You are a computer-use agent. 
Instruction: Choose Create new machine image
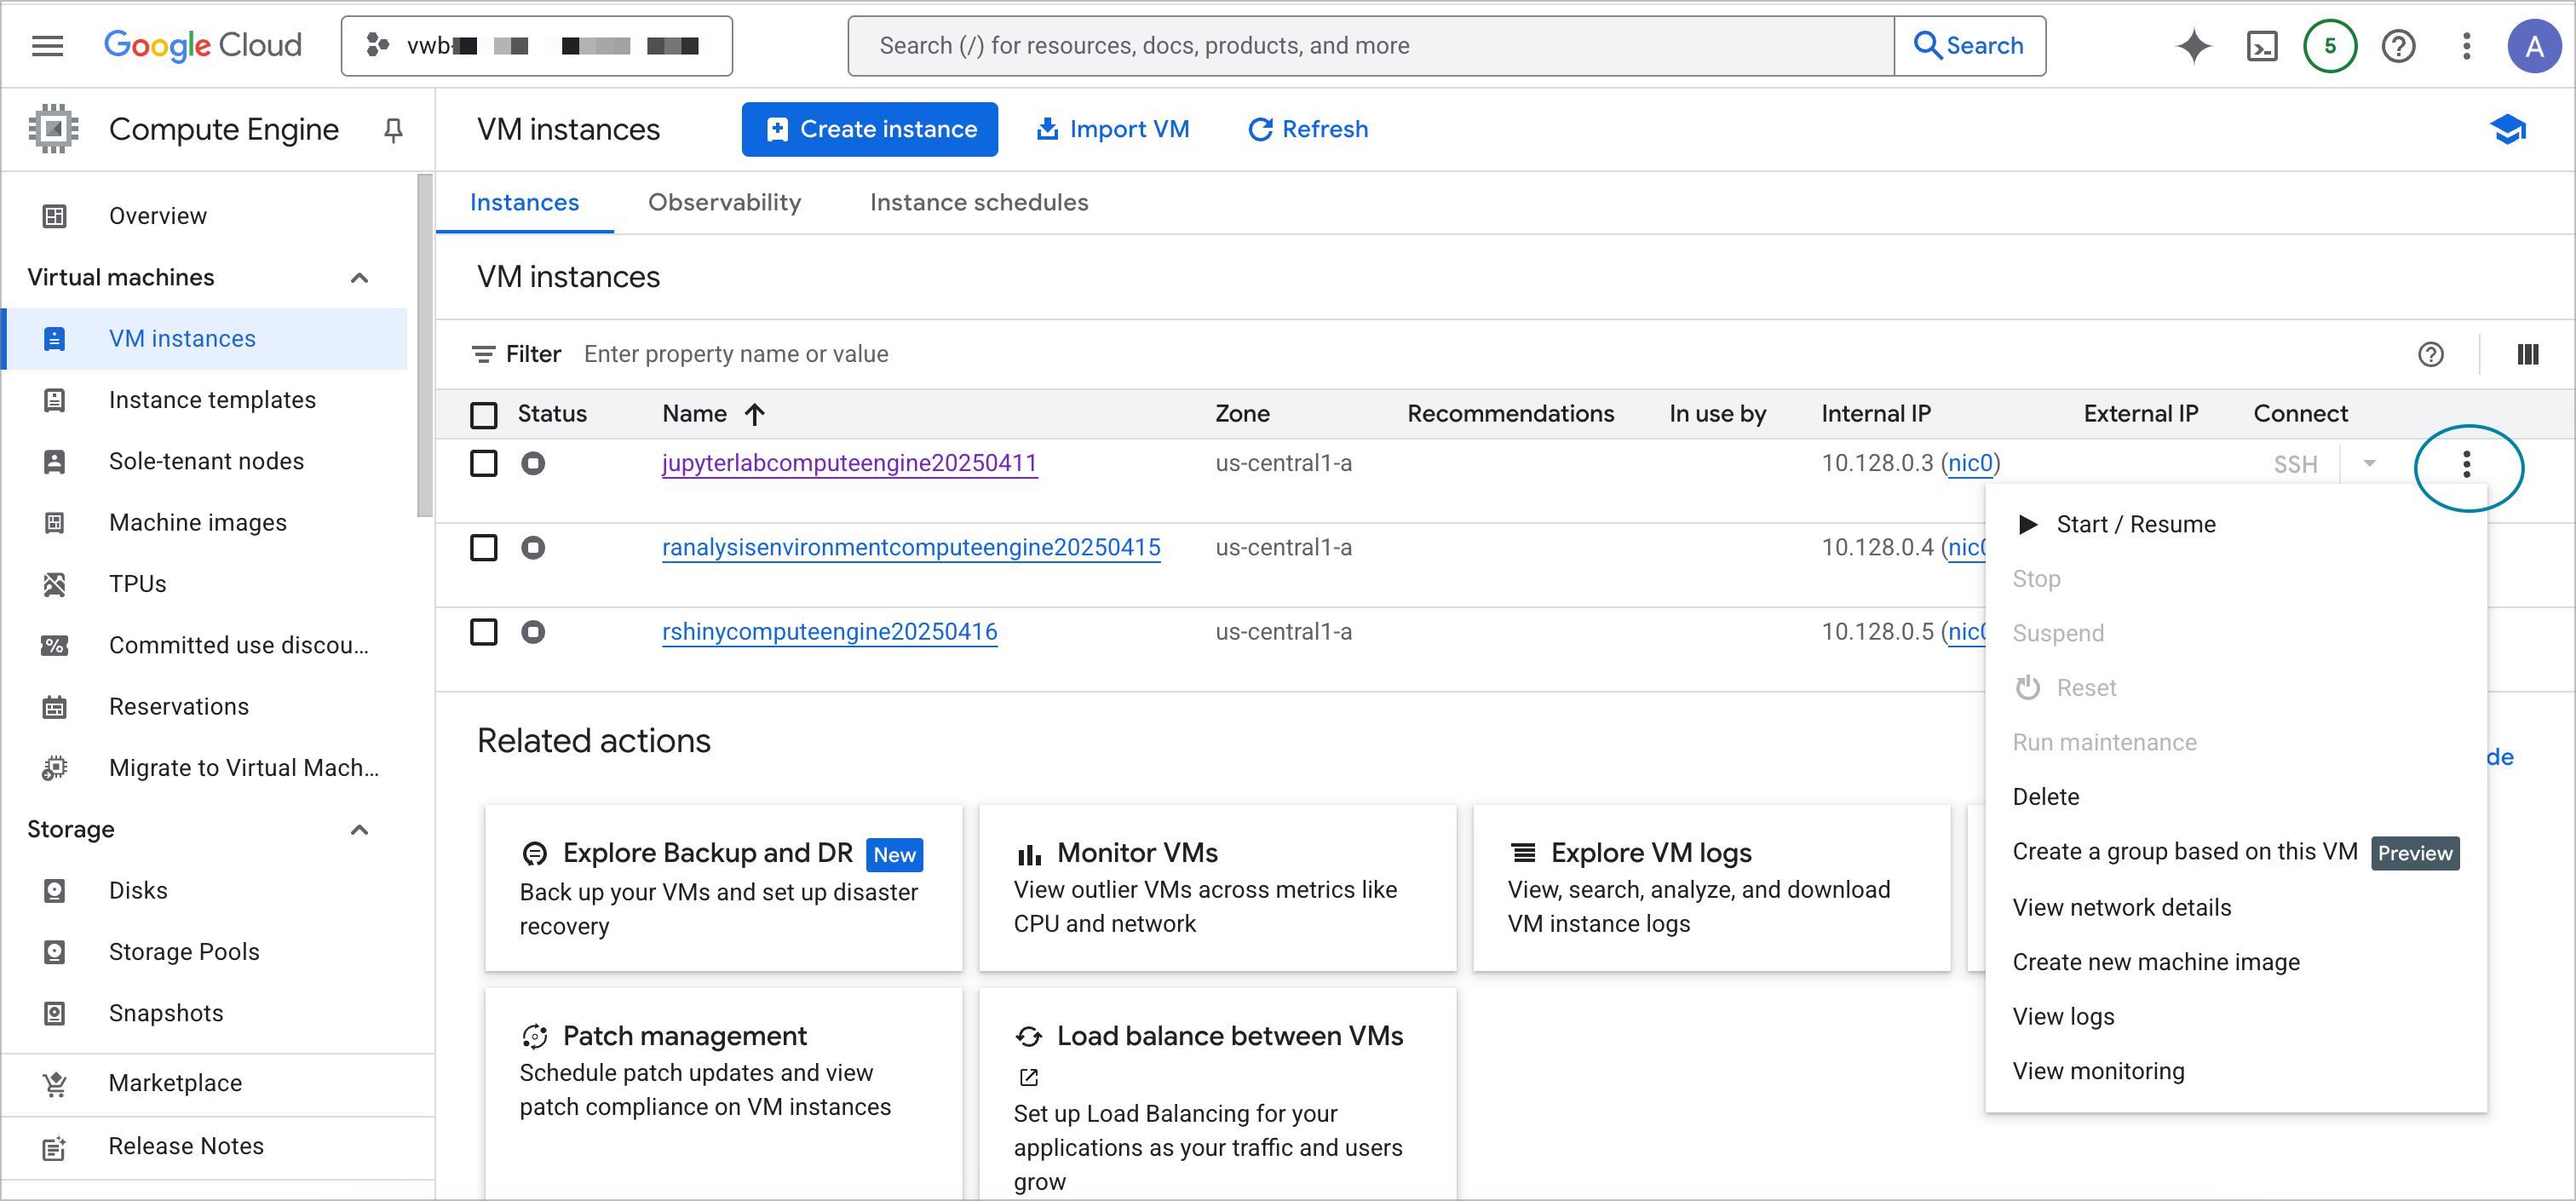point(2236,962)
